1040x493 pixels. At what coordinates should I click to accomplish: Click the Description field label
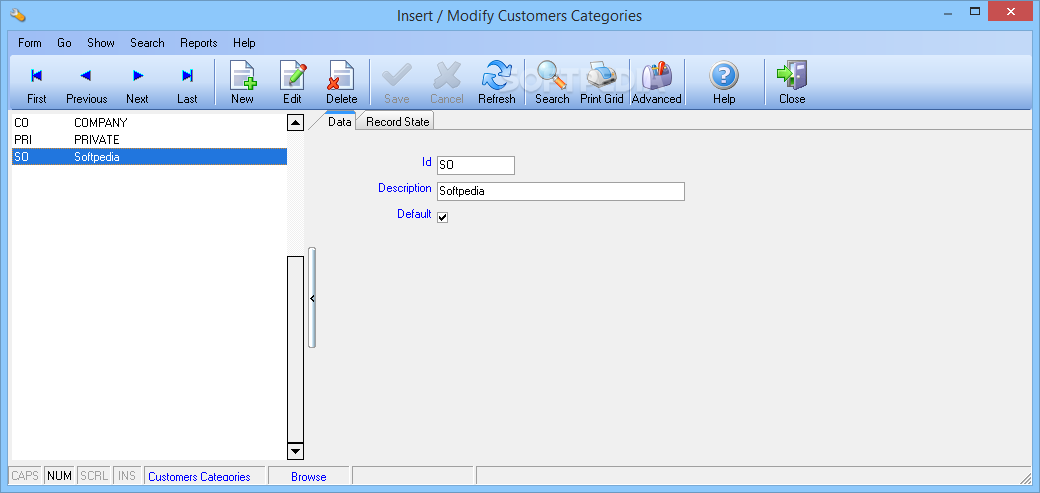[405, 188]
